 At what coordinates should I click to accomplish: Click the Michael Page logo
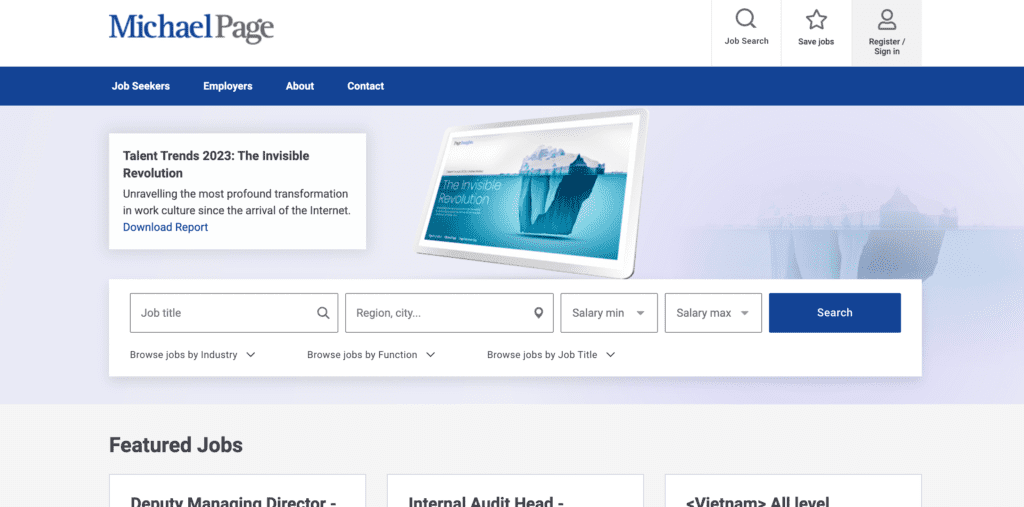(x=191, y=28)
